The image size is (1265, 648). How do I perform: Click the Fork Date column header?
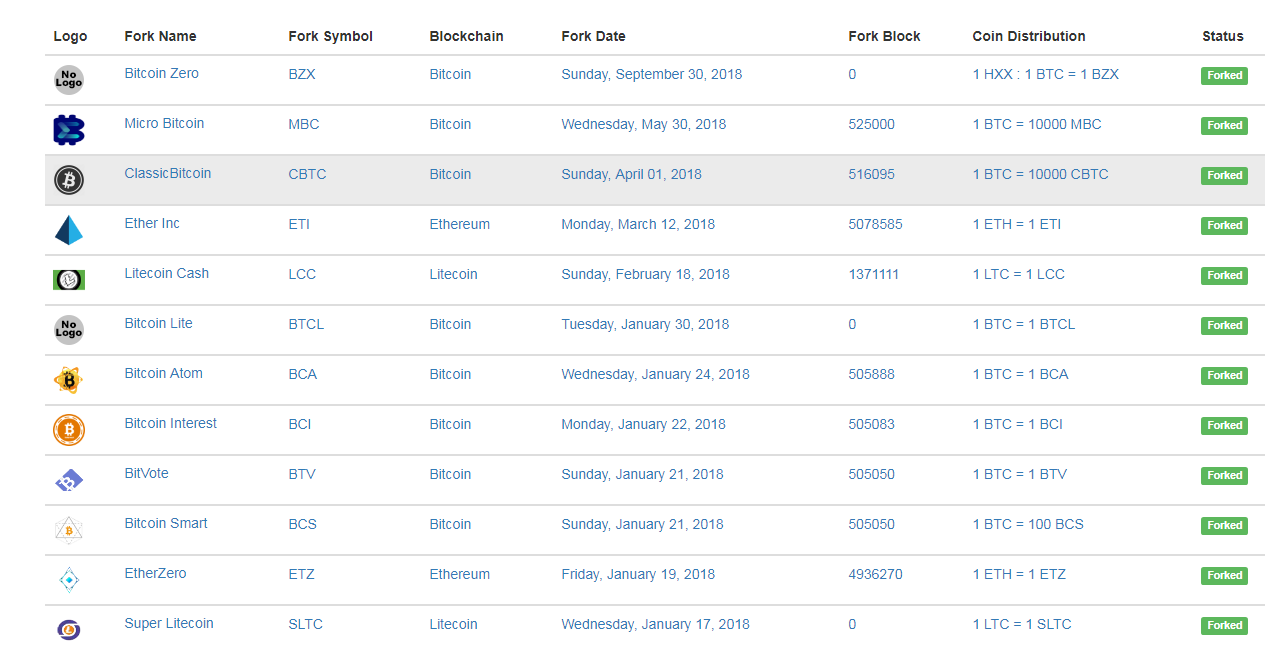593,36
